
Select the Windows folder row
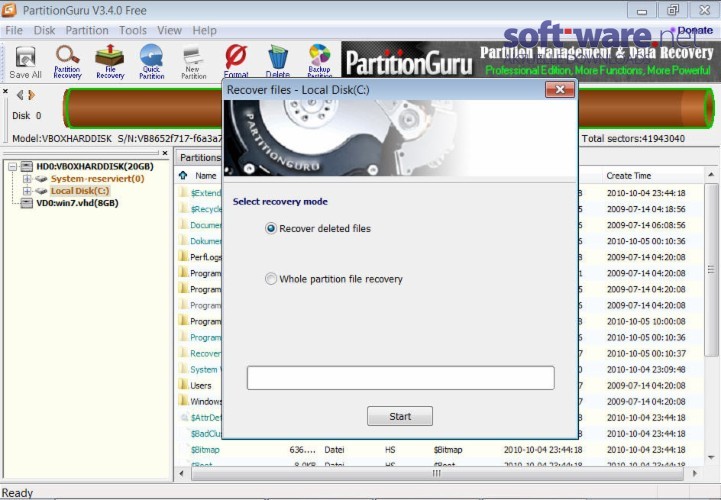tap(200, 401)
